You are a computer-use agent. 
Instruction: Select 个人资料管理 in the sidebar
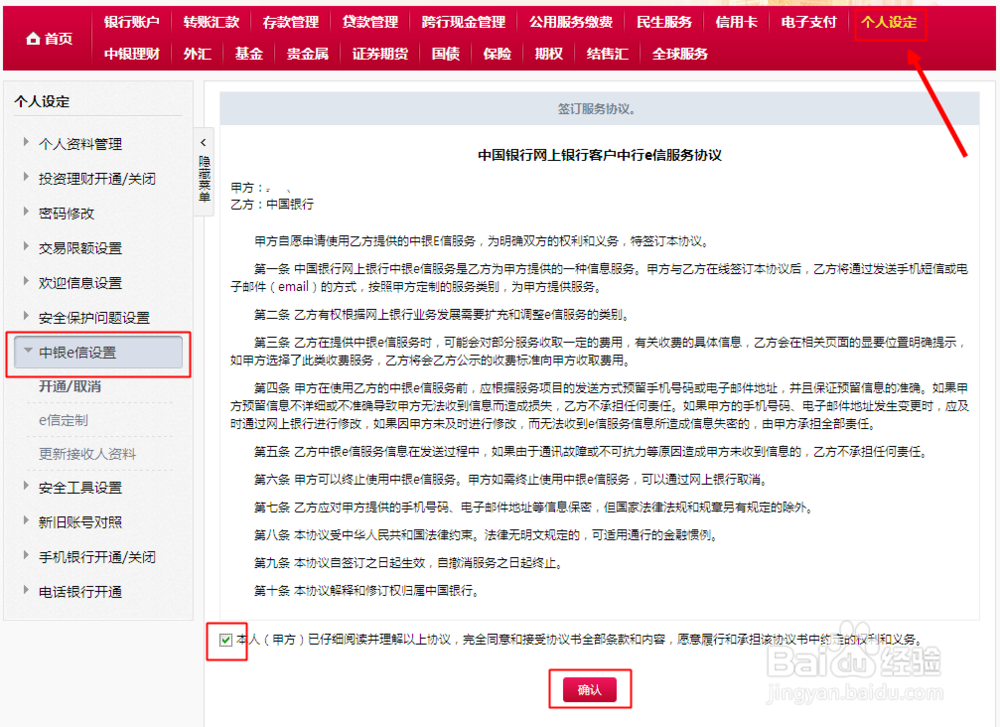click(x=80, y=144)
